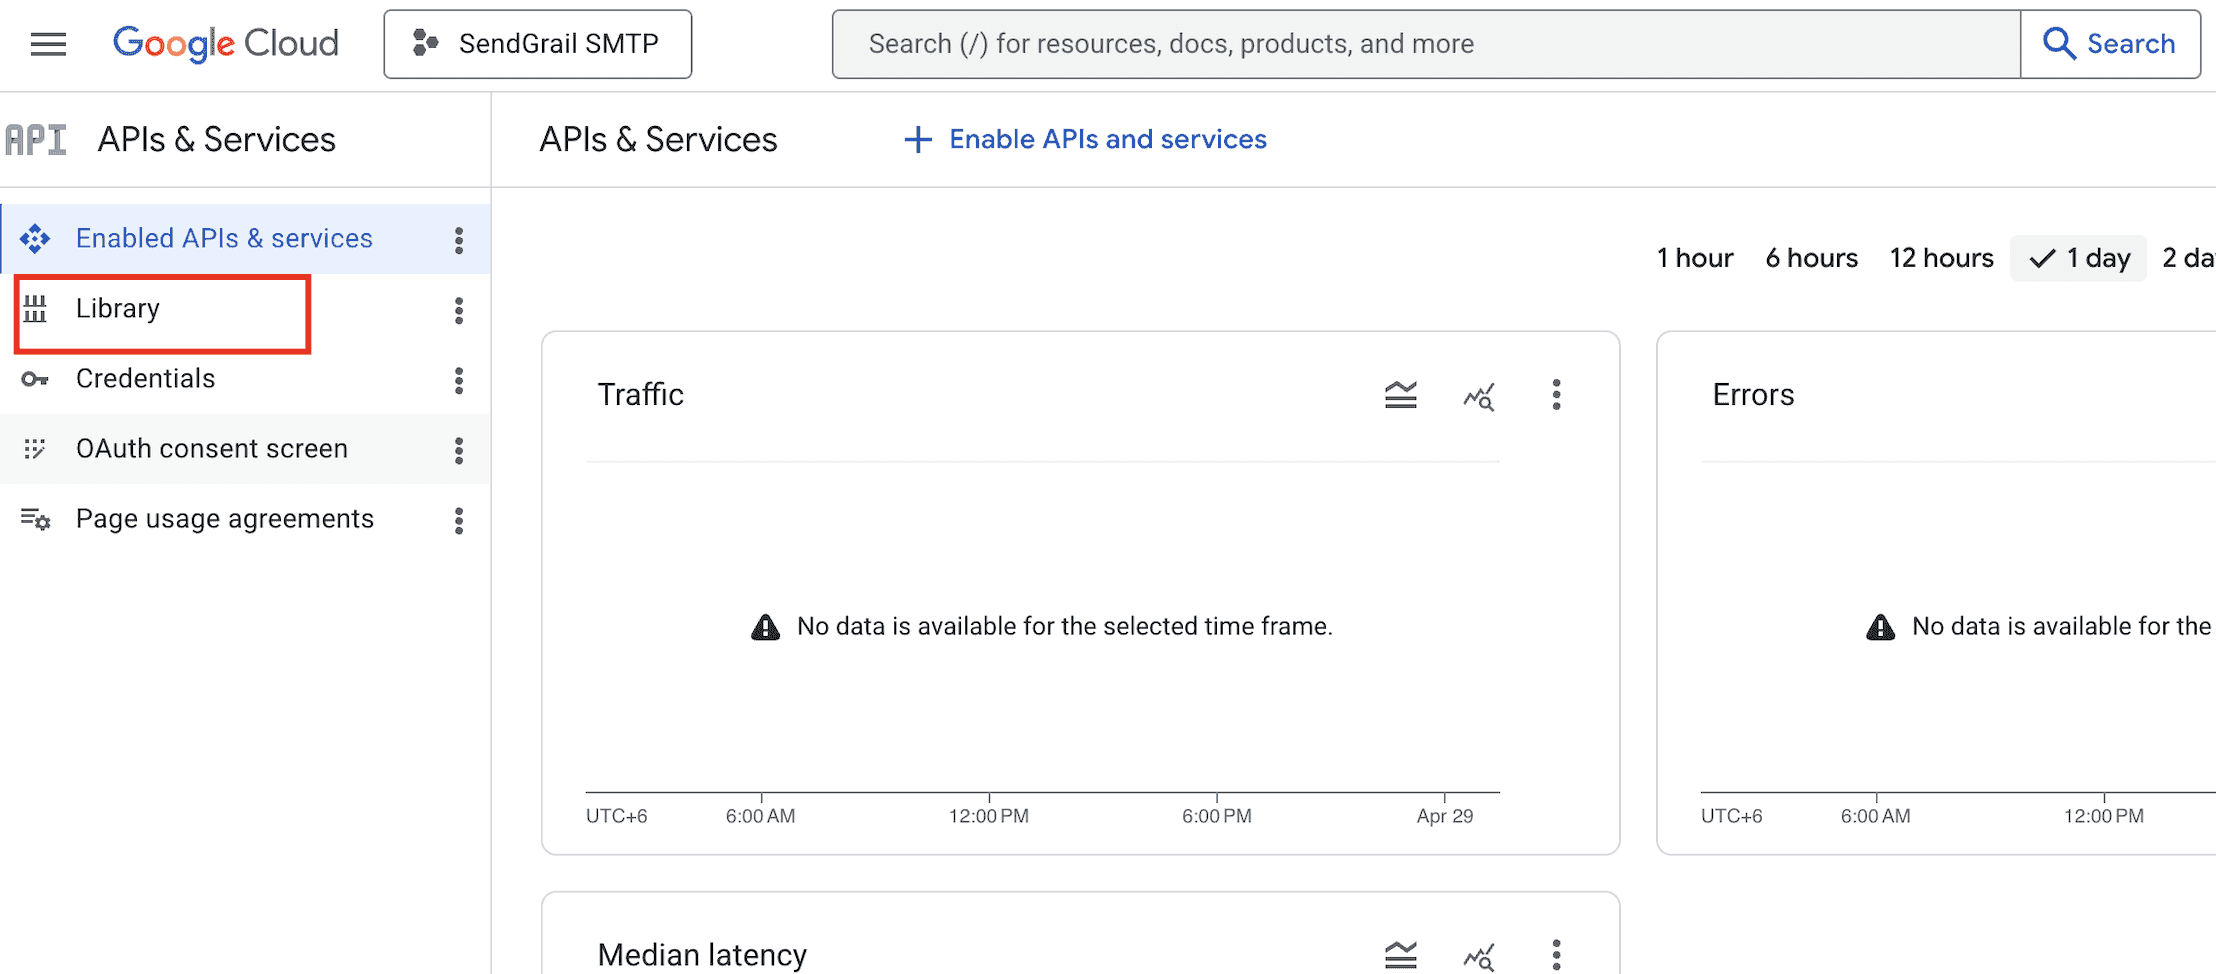Image resolution: width=2216 pixels, height=974 pixels.
Task: Open more options beside Page usage agreements
Action: click(x=459, y=520)
